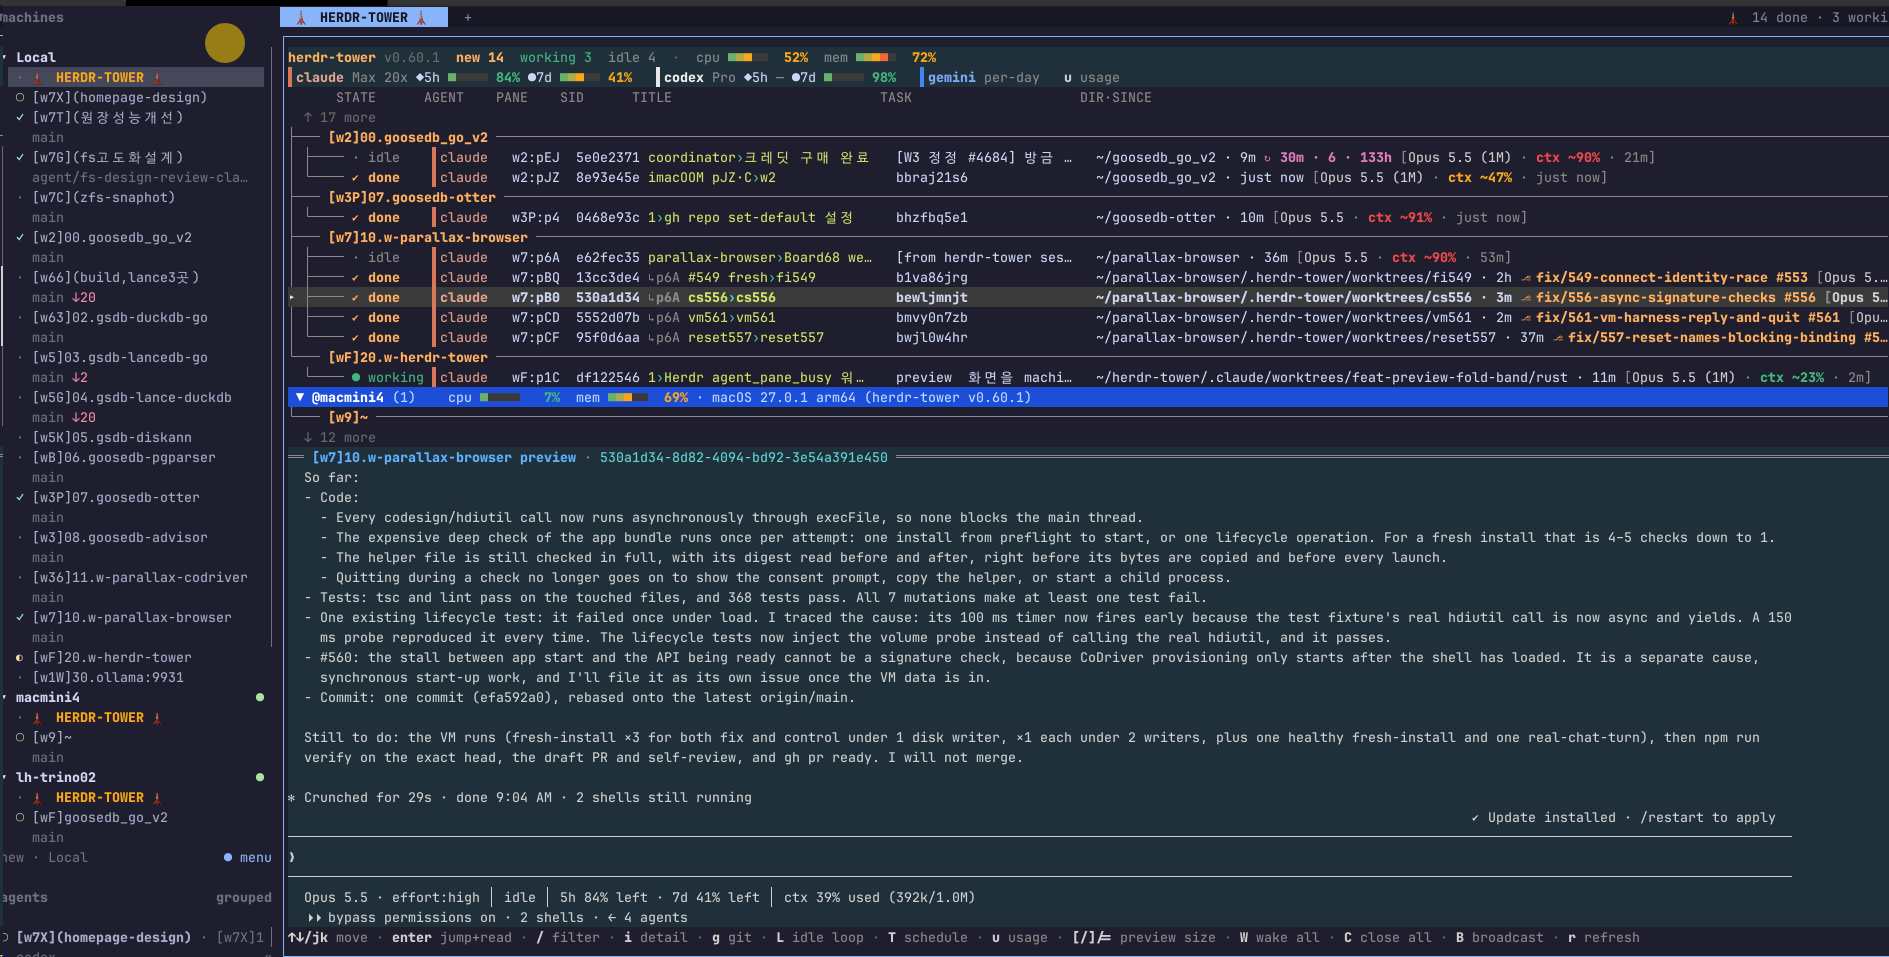The image size is (1889, 957).
Task: Open the fix/549-connect-identity-race #553 branch link
Action: [x=1671, y=277]
